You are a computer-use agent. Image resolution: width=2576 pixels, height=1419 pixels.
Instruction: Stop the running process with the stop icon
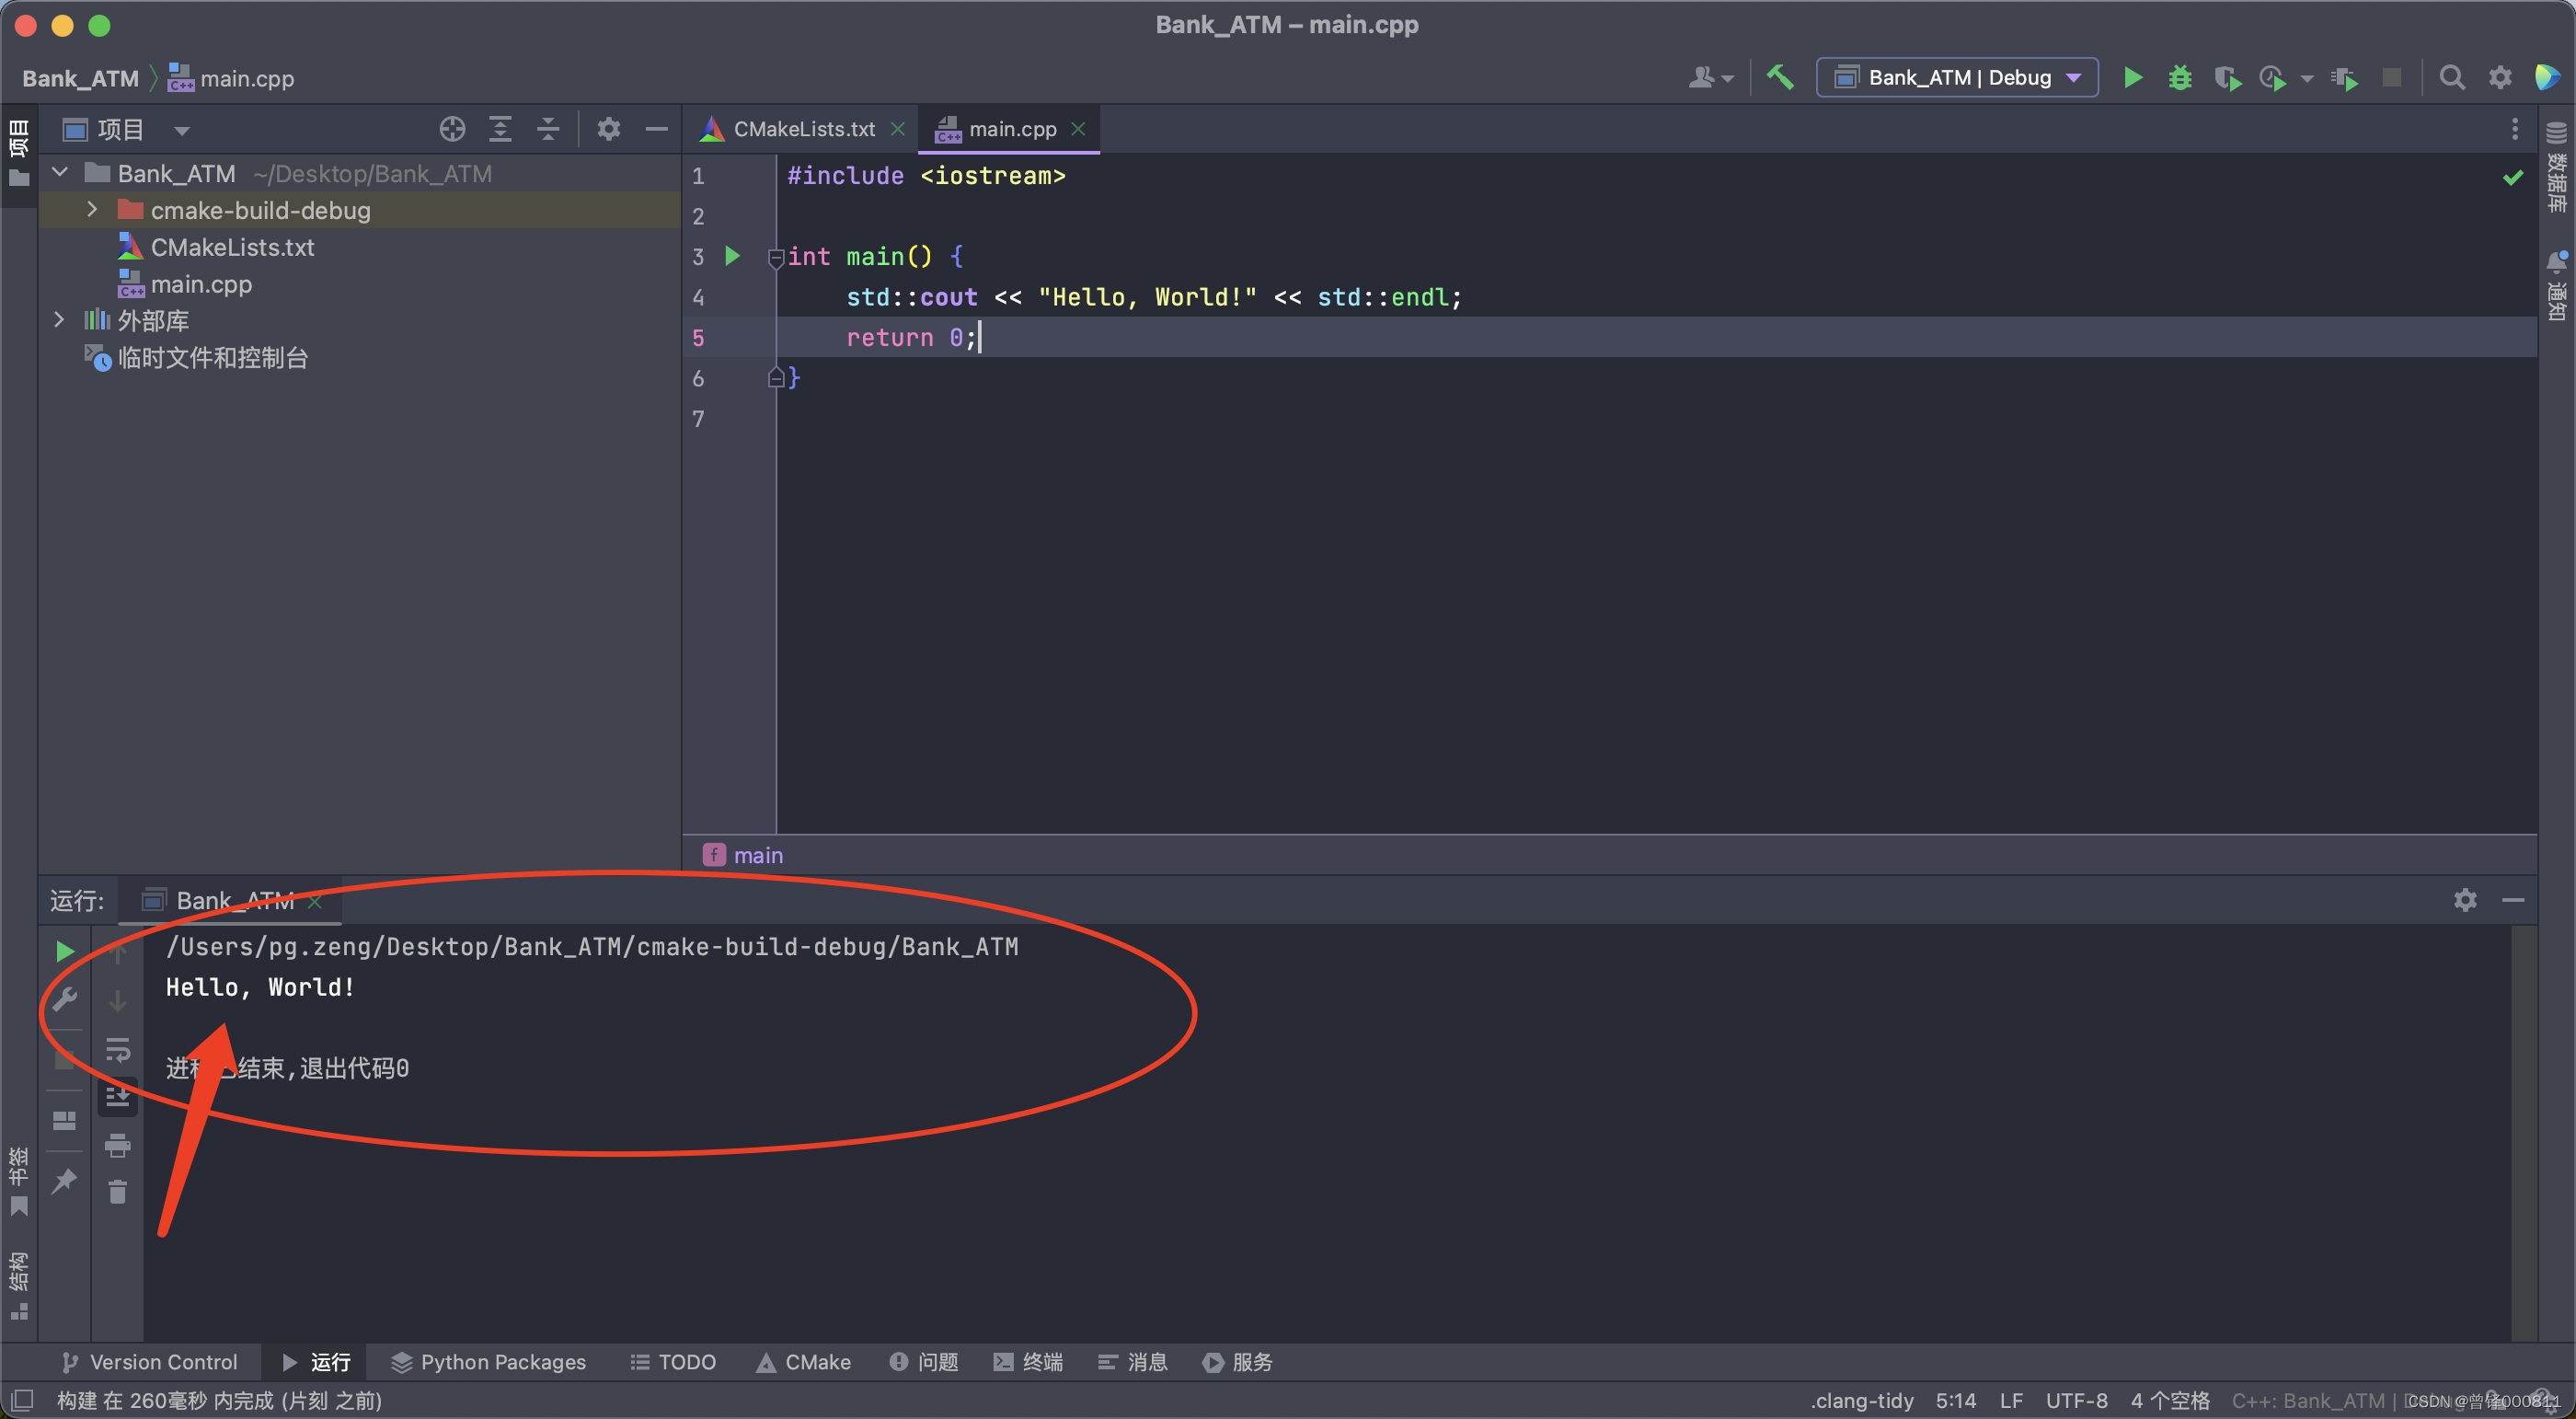pos(2391,77)
